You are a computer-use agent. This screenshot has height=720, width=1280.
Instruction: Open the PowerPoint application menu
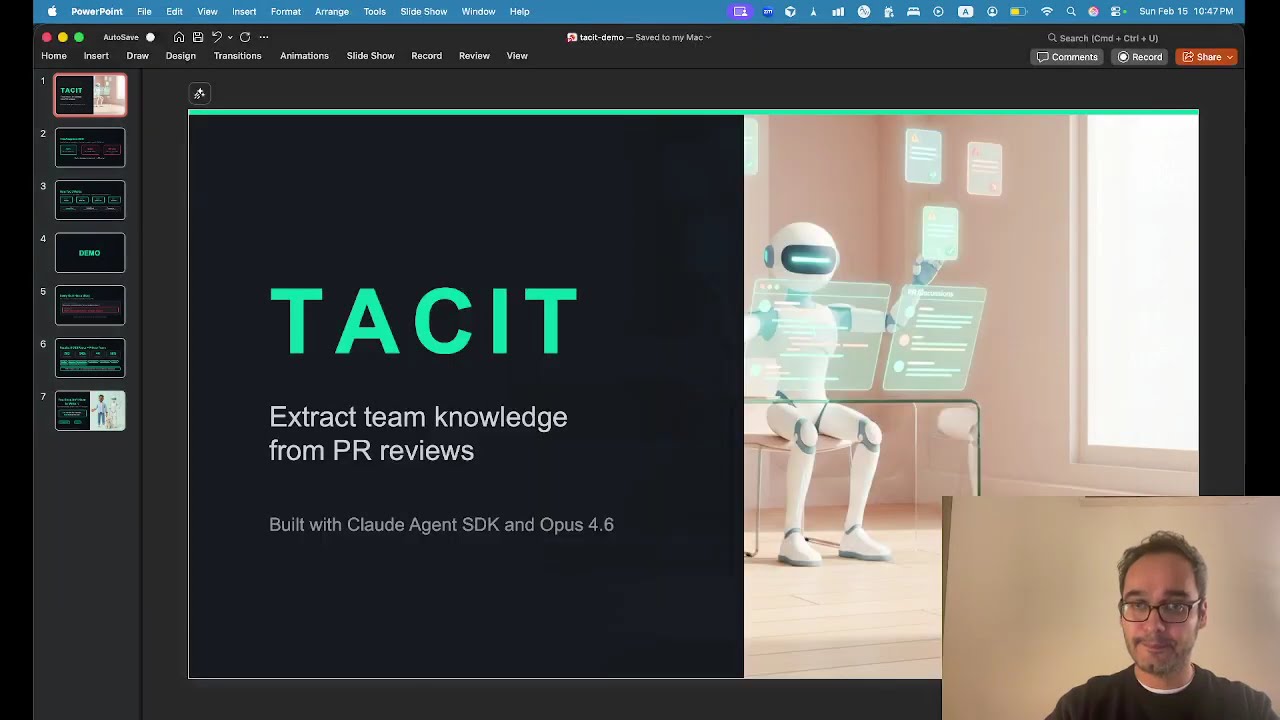point(97,12)
